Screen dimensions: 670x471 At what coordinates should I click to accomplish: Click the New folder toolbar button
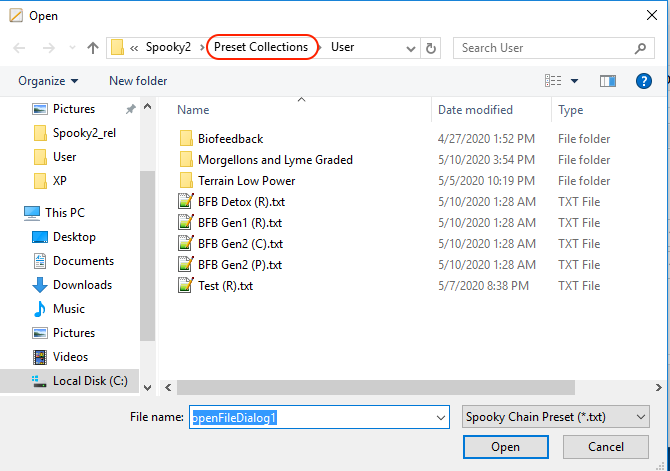(x=138, y=81)
